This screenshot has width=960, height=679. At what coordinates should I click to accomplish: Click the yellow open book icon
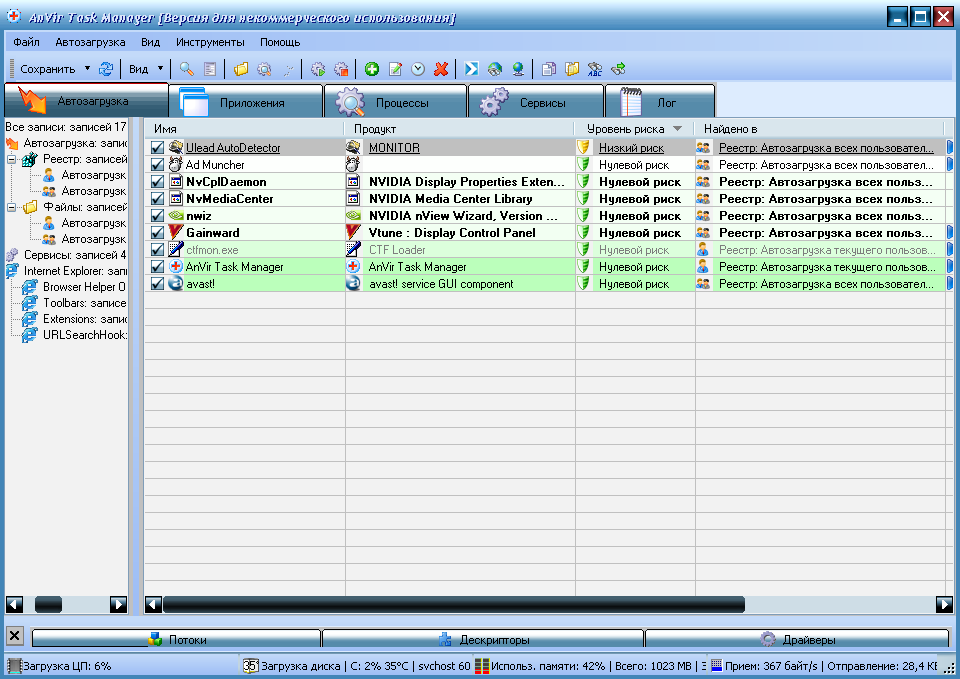point(572,69)
